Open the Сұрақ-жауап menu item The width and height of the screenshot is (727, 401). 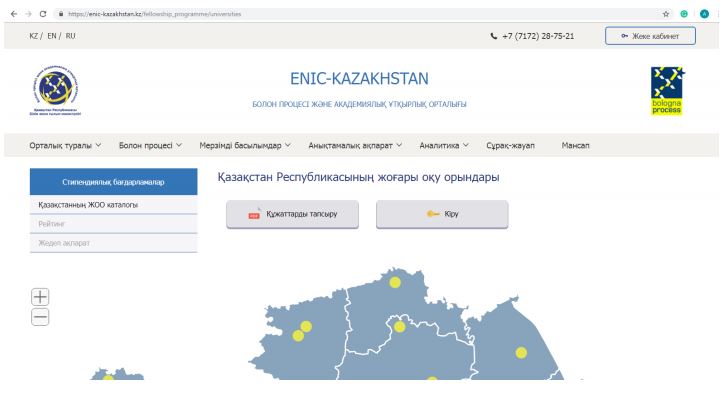point(510,146)
